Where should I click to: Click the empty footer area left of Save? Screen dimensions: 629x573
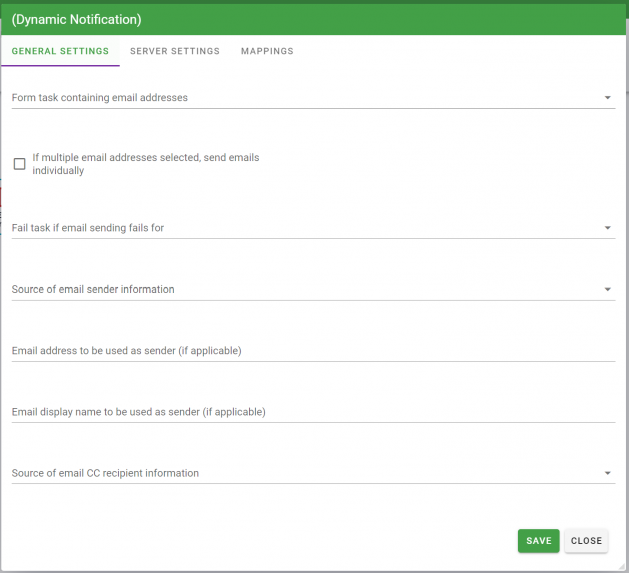pos(260,541)
